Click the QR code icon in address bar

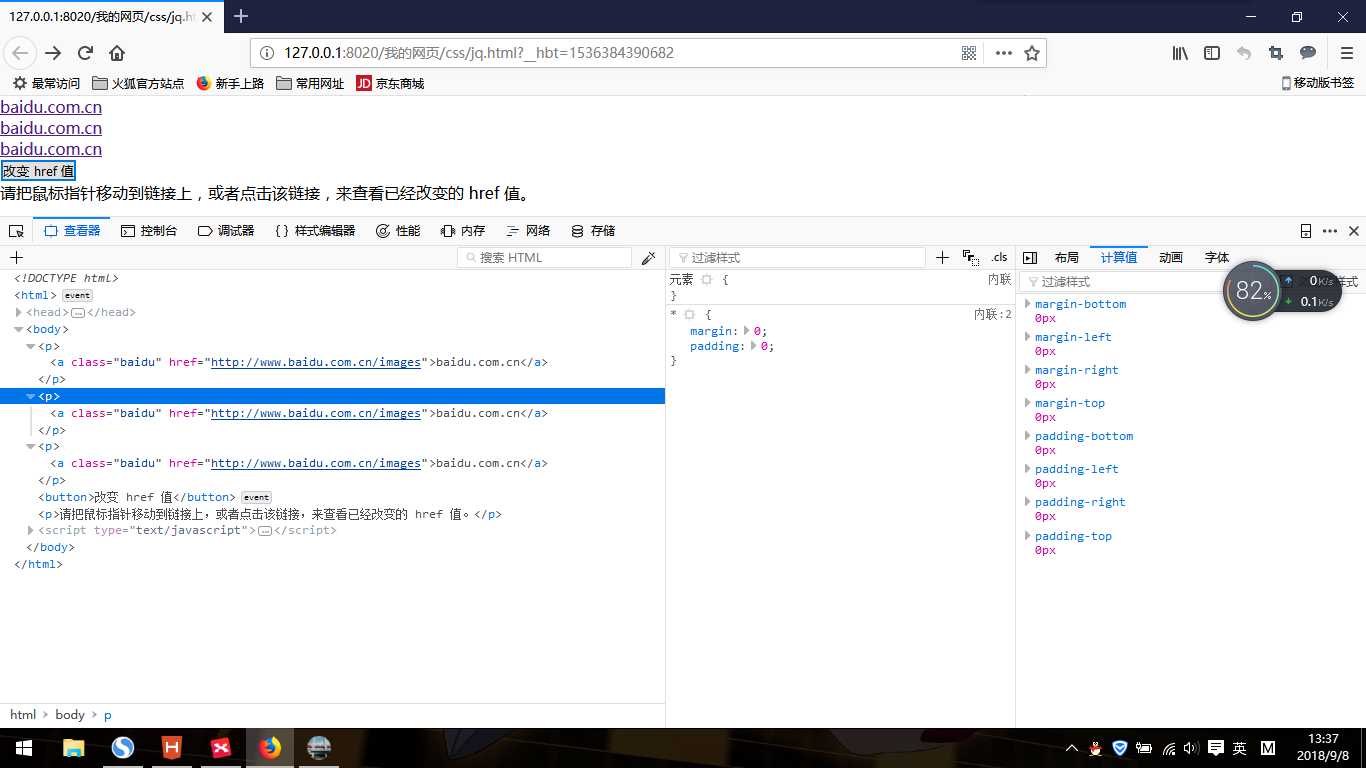pos(969,53)
